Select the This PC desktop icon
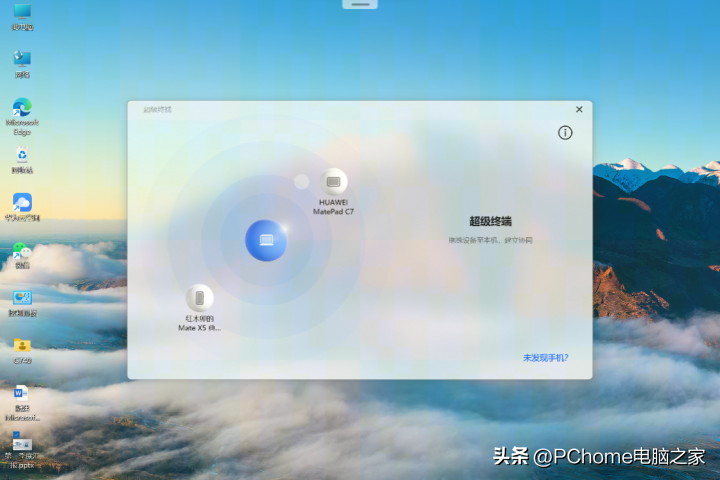This screenshot has height=480, width=720. [22, 13]
